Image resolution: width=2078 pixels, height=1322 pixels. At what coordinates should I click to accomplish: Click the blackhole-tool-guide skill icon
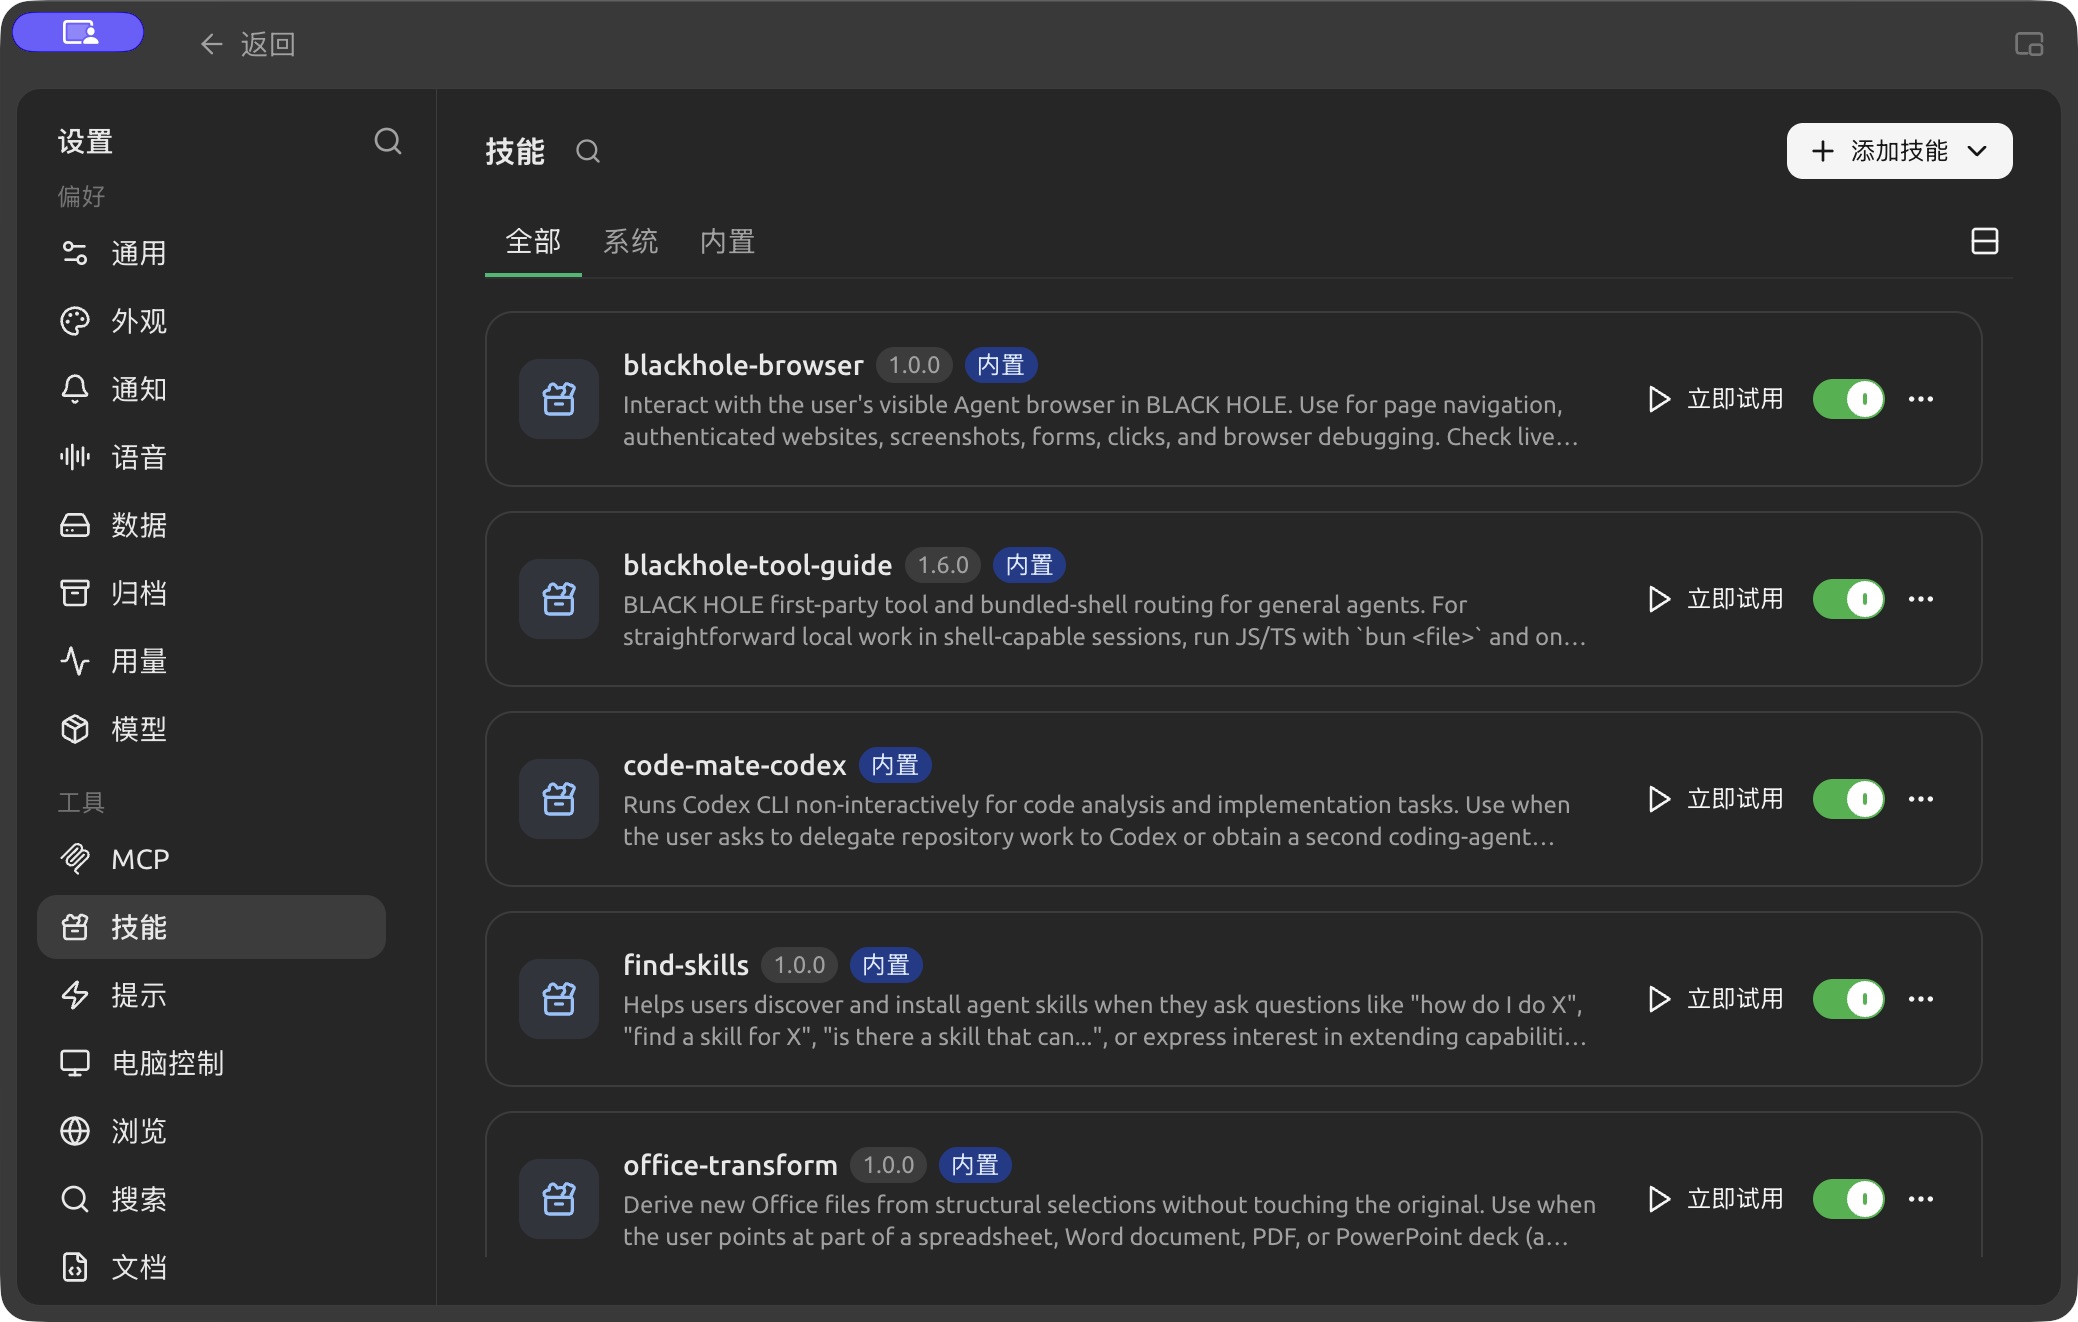coord(559,599)
